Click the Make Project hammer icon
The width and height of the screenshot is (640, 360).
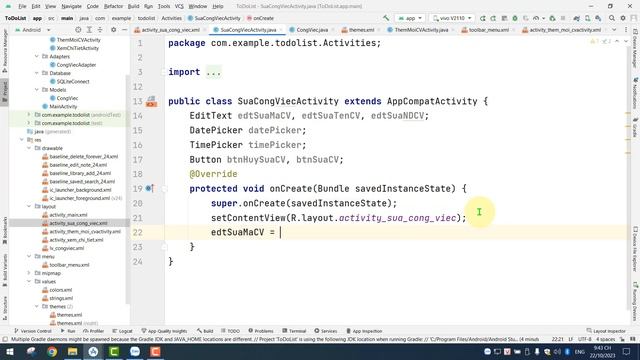386,18
